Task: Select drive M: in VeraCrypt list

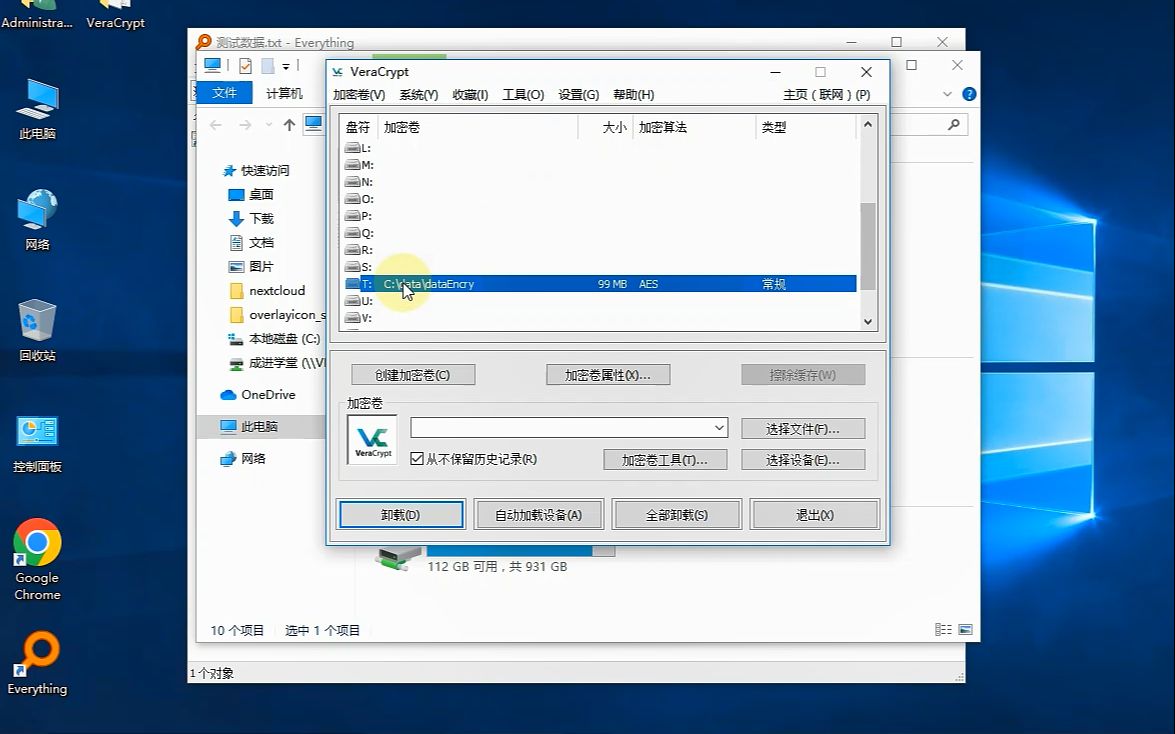Action: pos(359,165)
